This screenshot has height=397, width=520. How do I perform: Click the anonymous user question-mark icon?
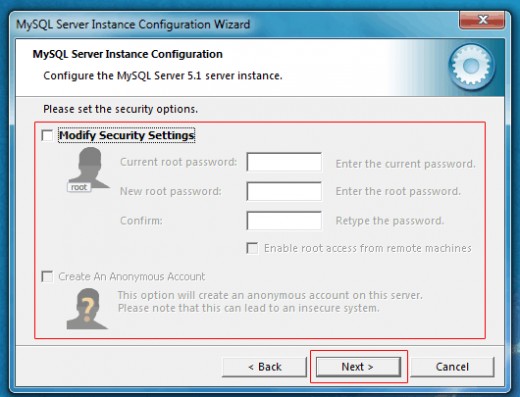pyautogui.click(x=87, y=309)
